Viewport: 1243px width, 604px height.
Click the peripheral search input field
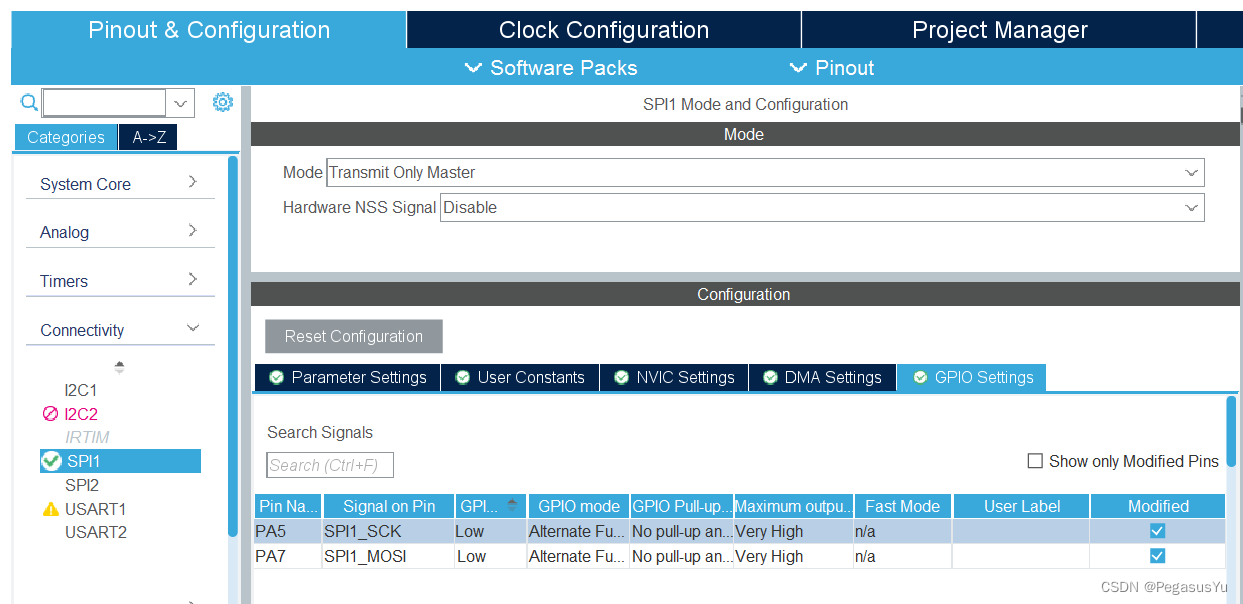point(105,102)
